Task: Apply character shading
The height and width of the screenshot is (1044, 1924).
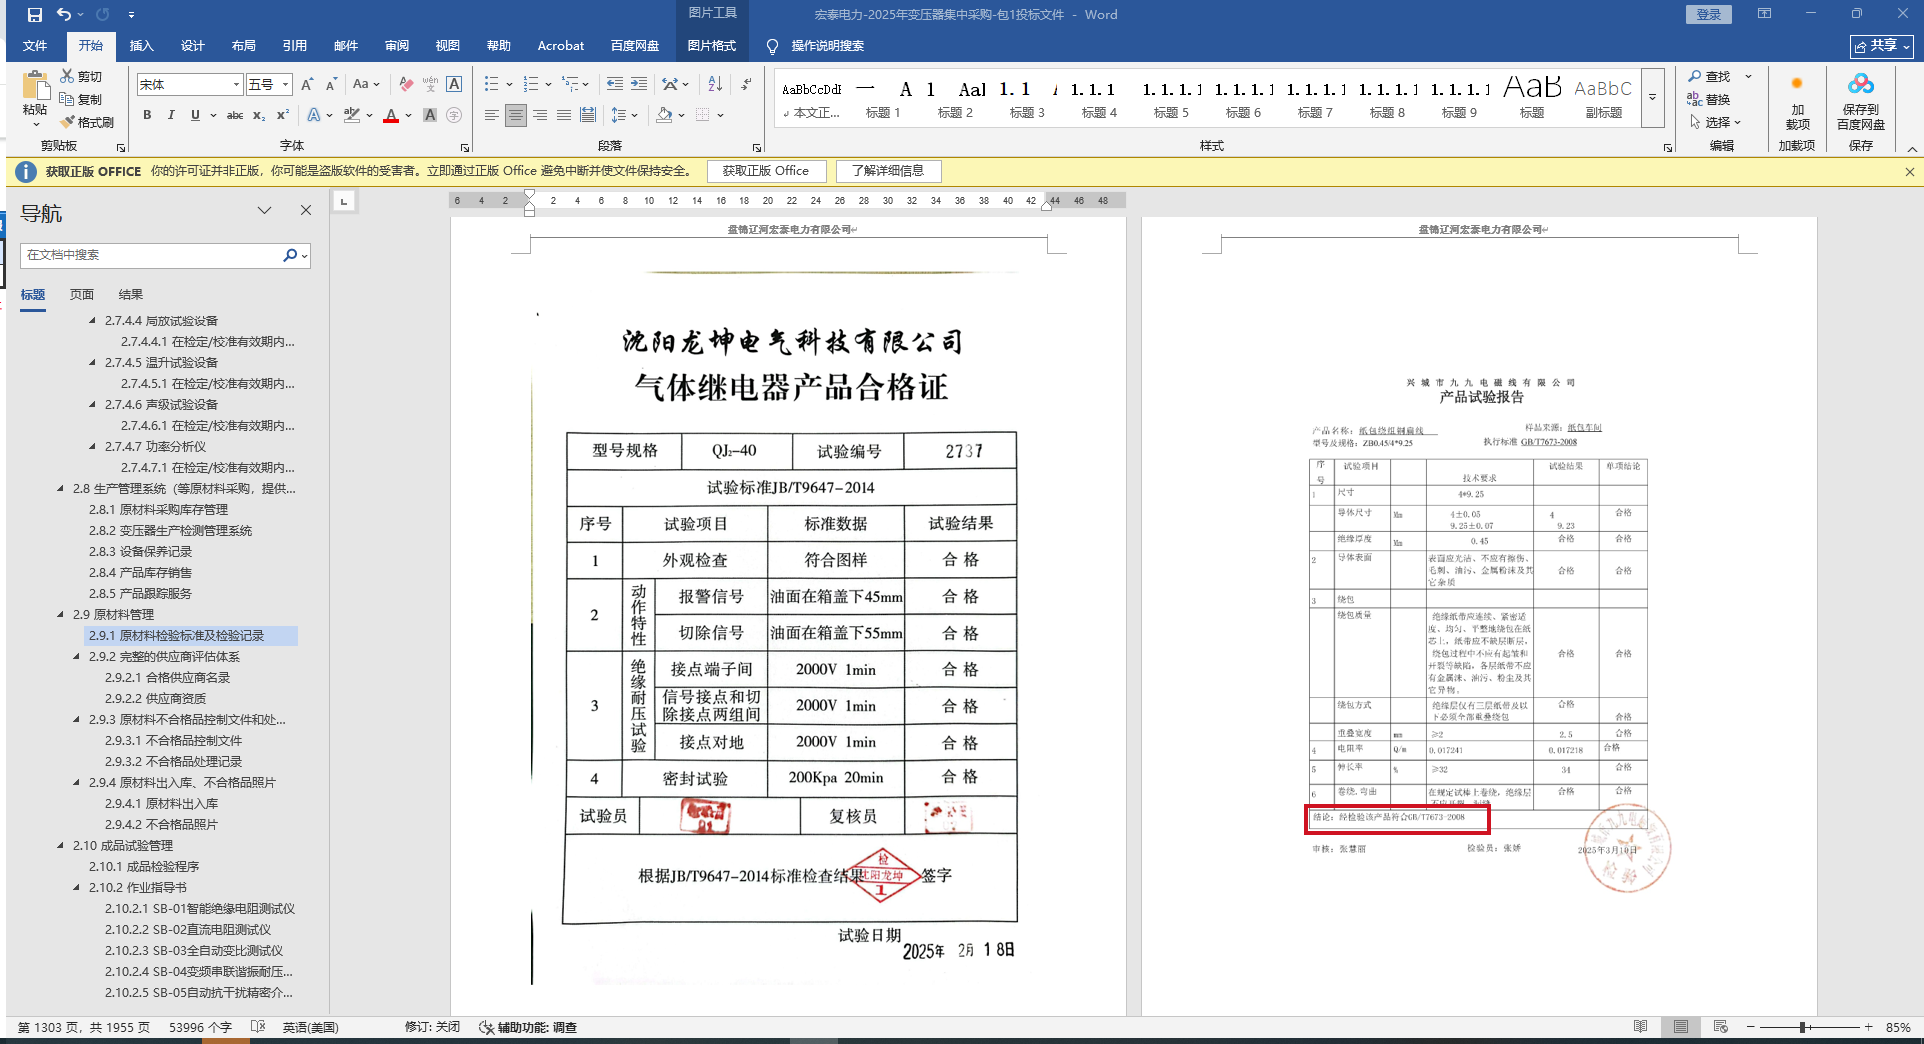Action: [430, 116]
